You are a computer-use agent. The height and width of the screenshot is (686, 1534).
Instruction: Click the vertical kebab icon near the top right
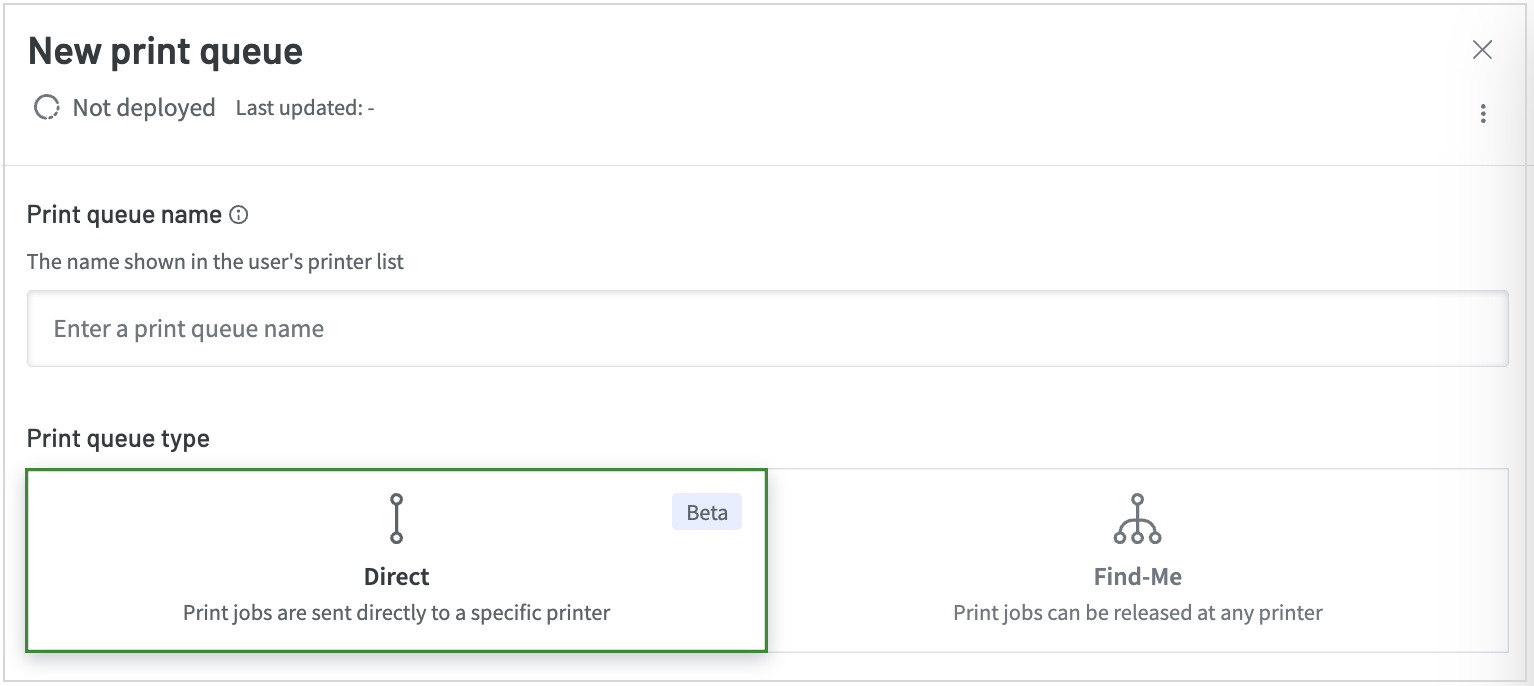click(x=1482, y=113)
